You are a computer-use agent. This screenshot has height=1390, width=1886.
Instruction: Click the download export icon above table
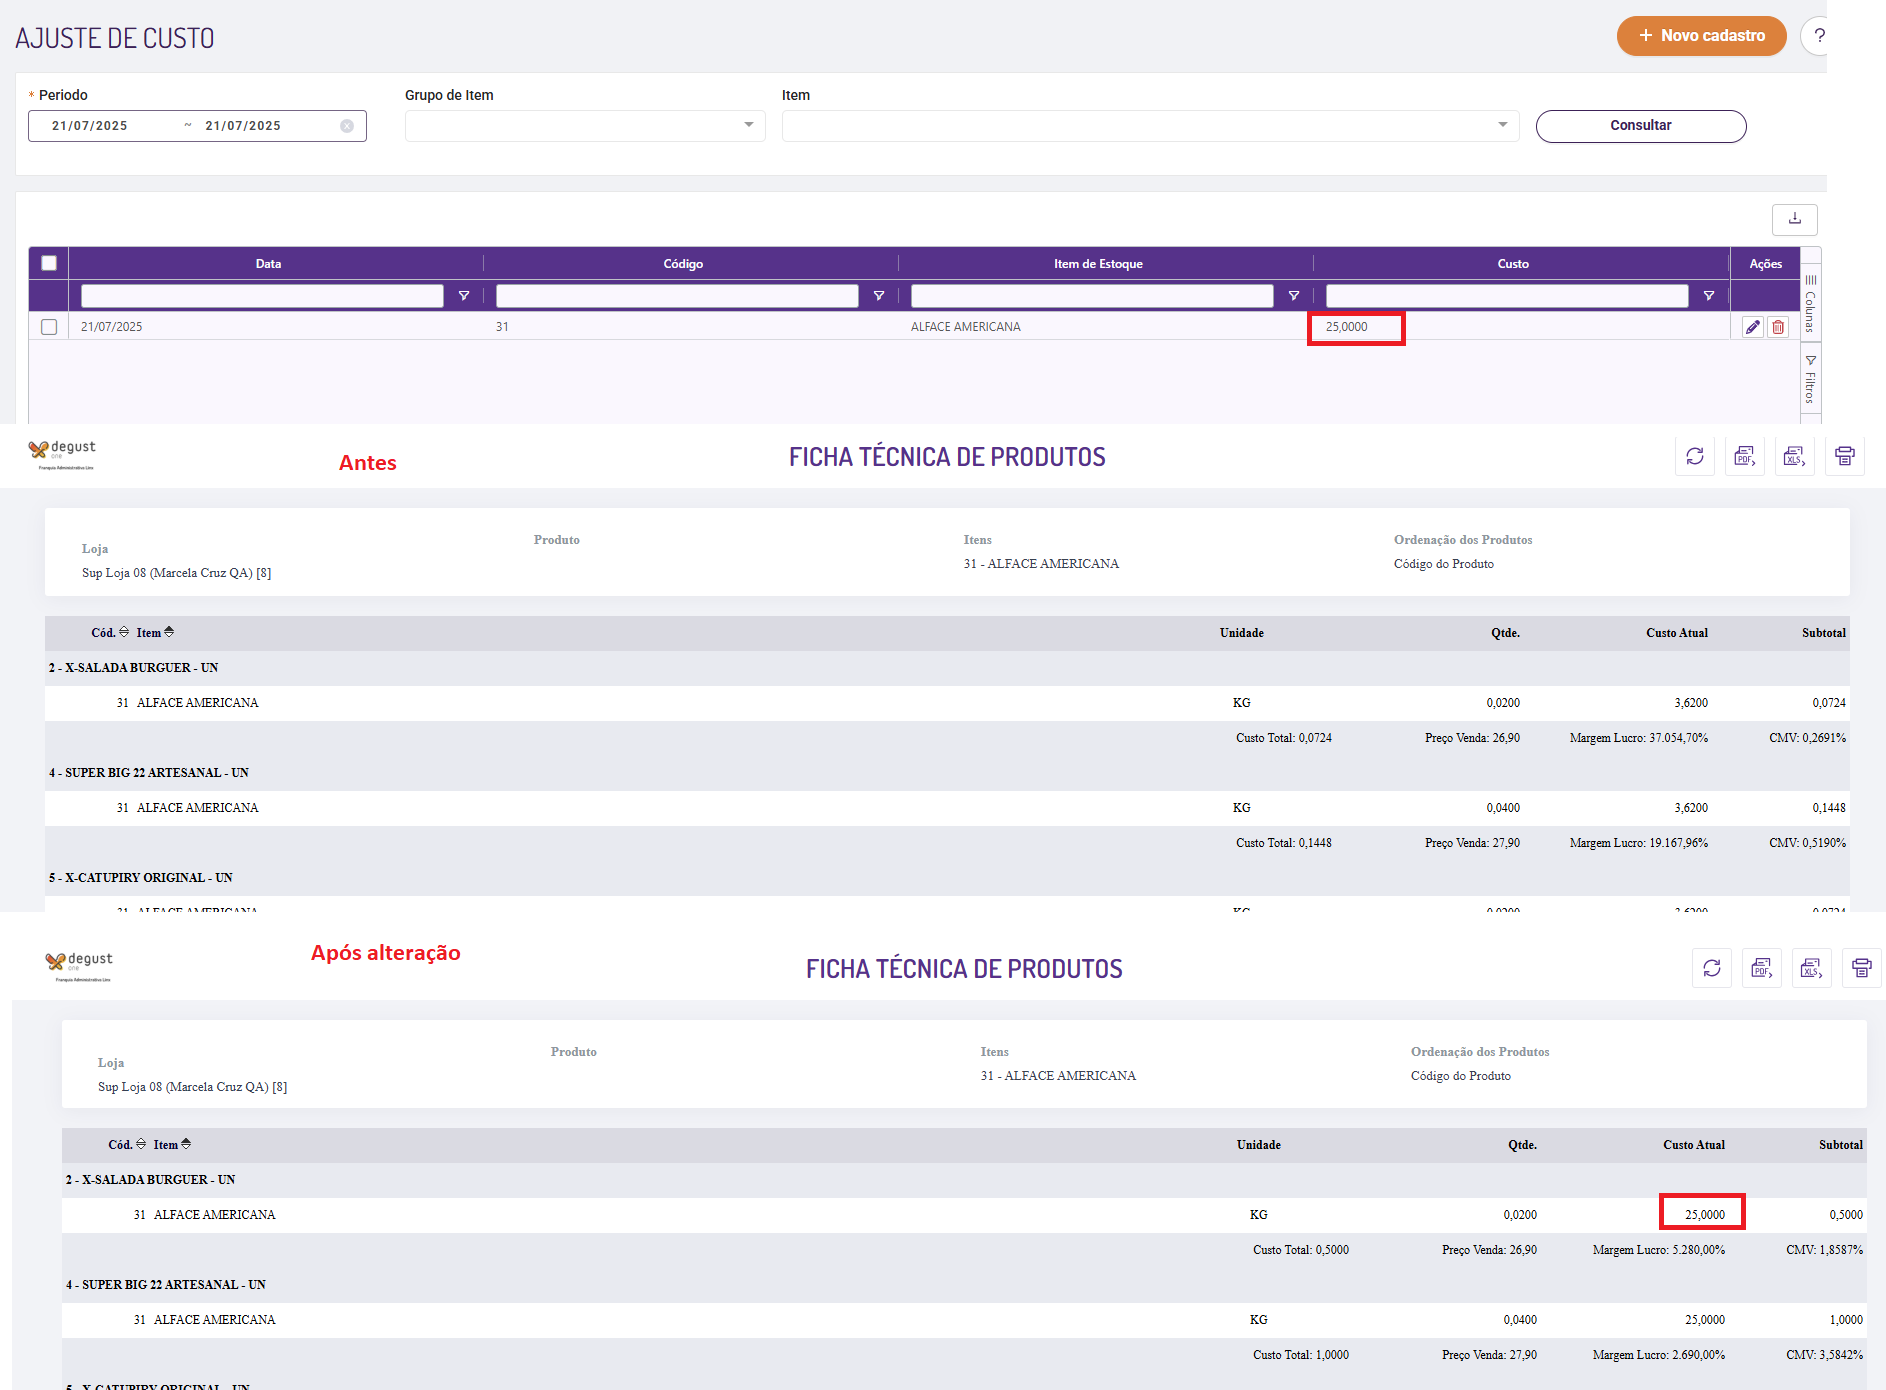coord(1795,219)
